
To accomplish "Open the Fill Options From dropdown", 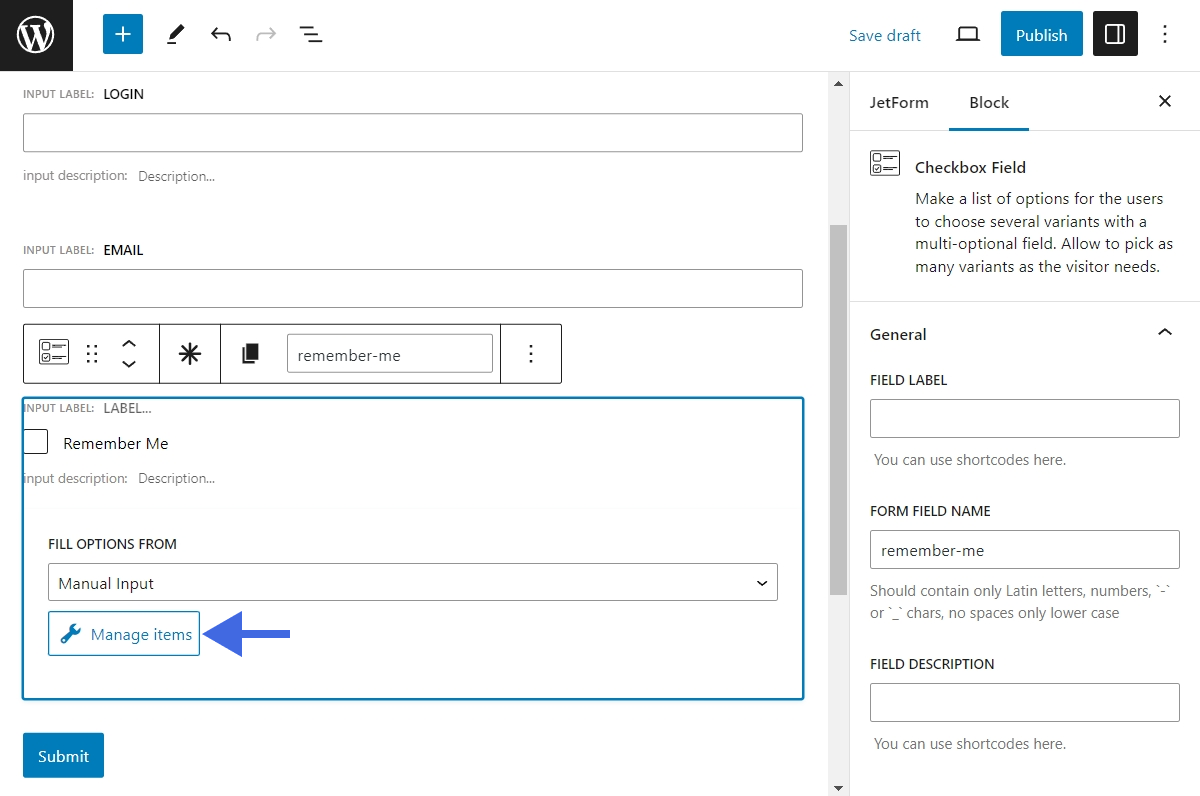I will coord(413,581).
